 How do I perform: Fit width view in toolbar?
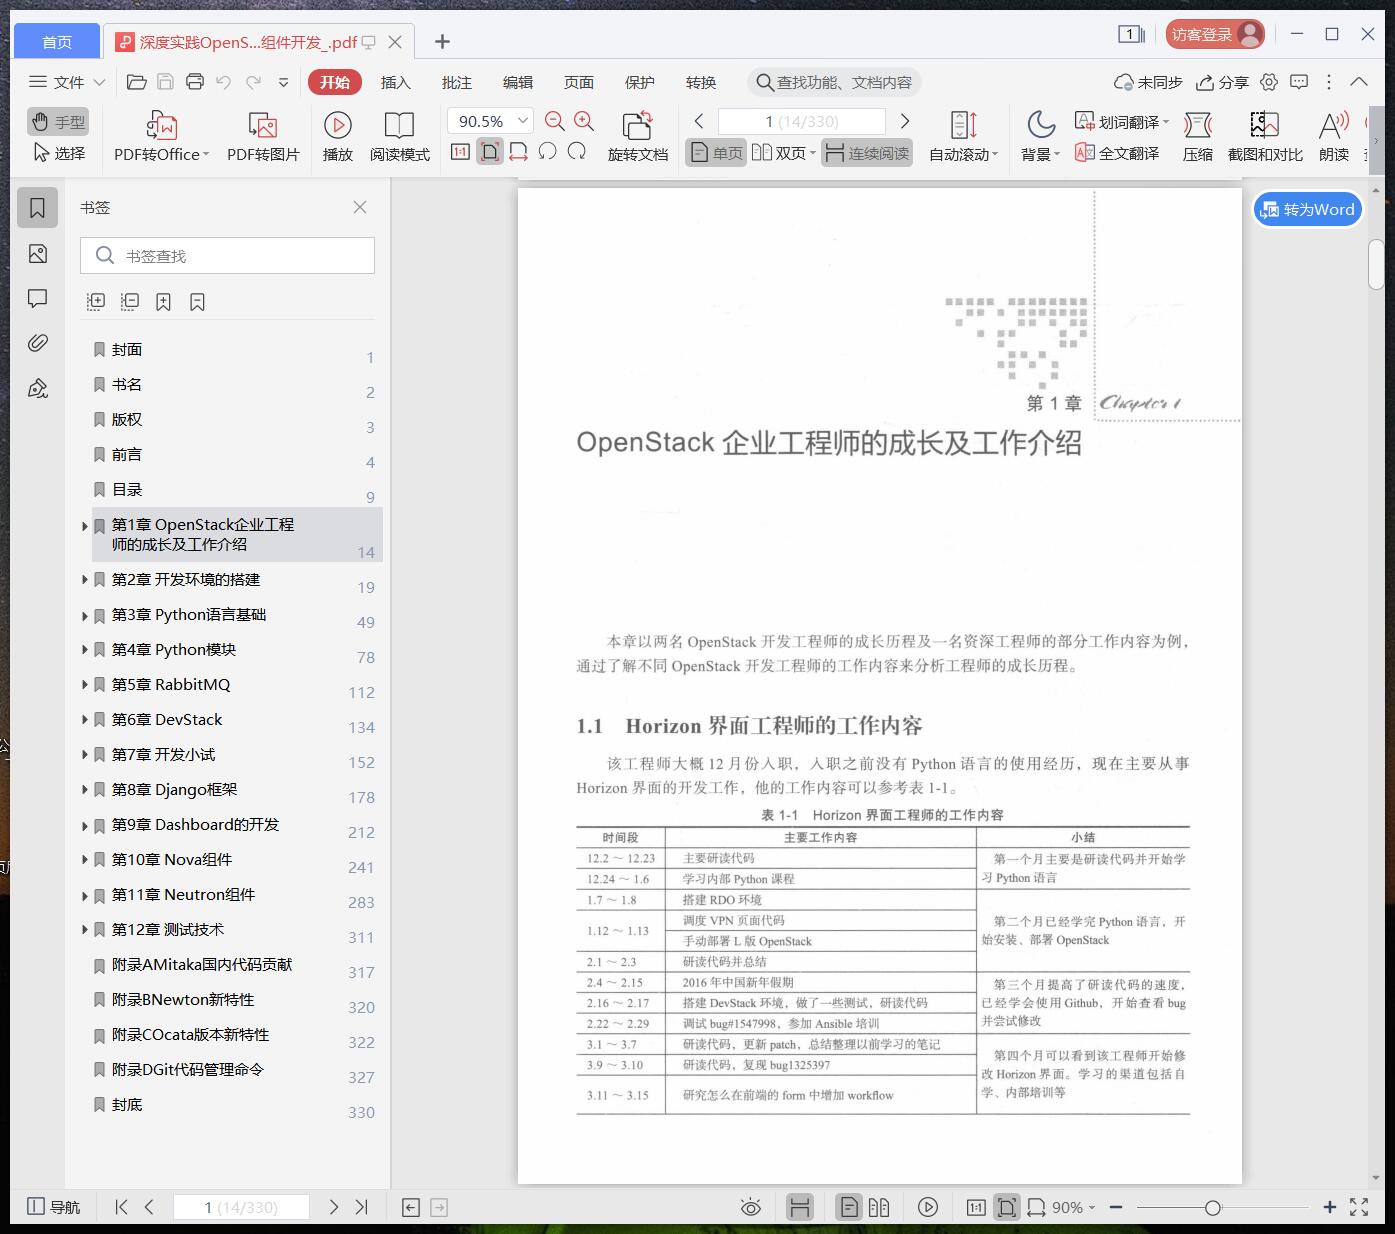coord(518,152)
